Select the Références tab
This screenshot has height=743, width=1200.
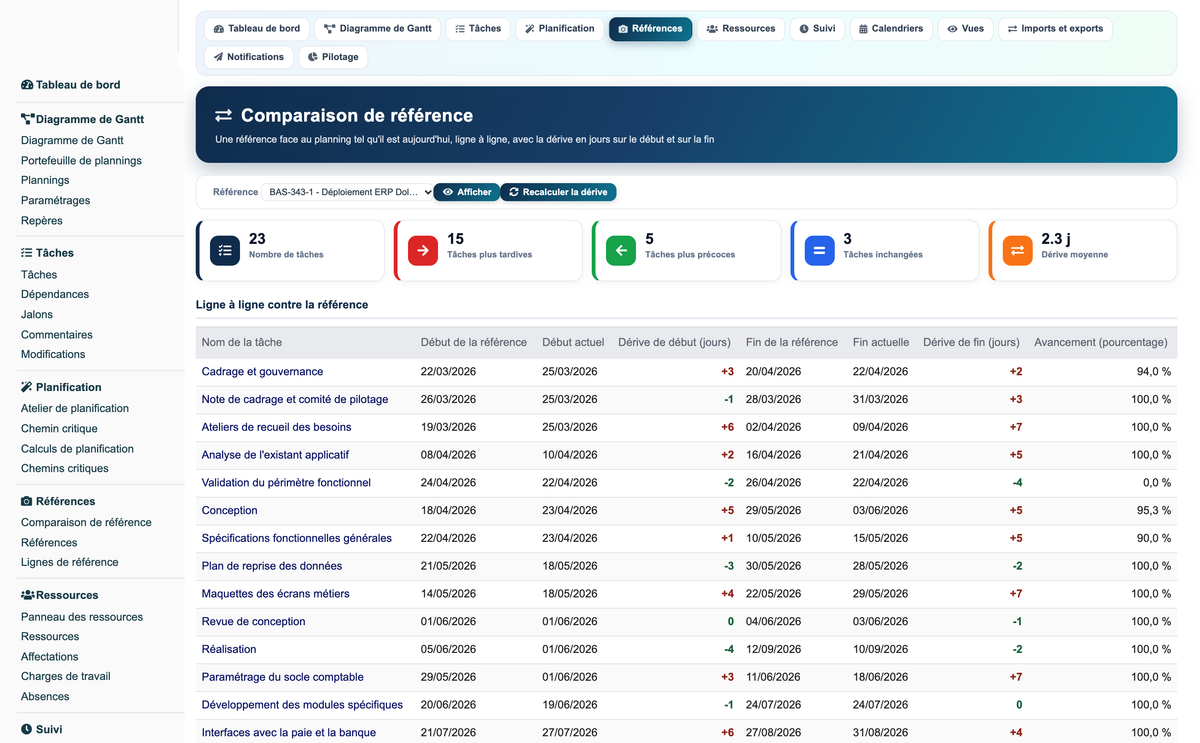point(650,29)
